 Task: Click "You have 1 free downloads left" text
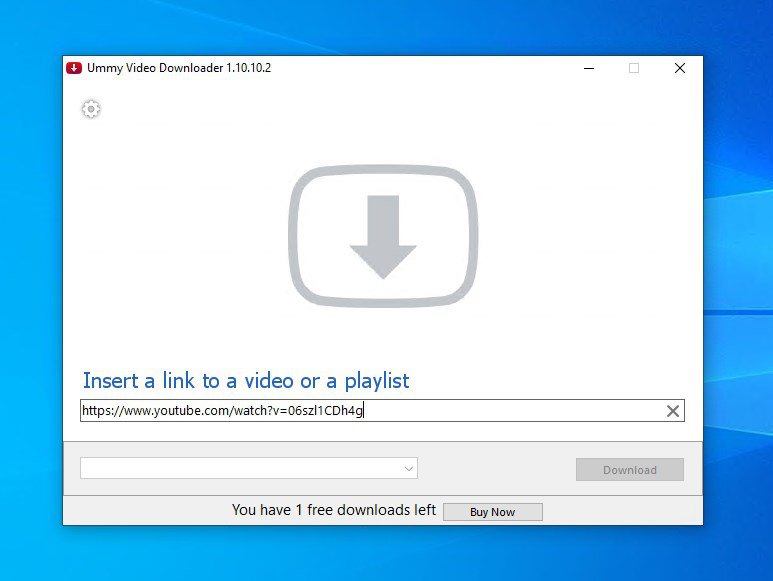[334, 510]
